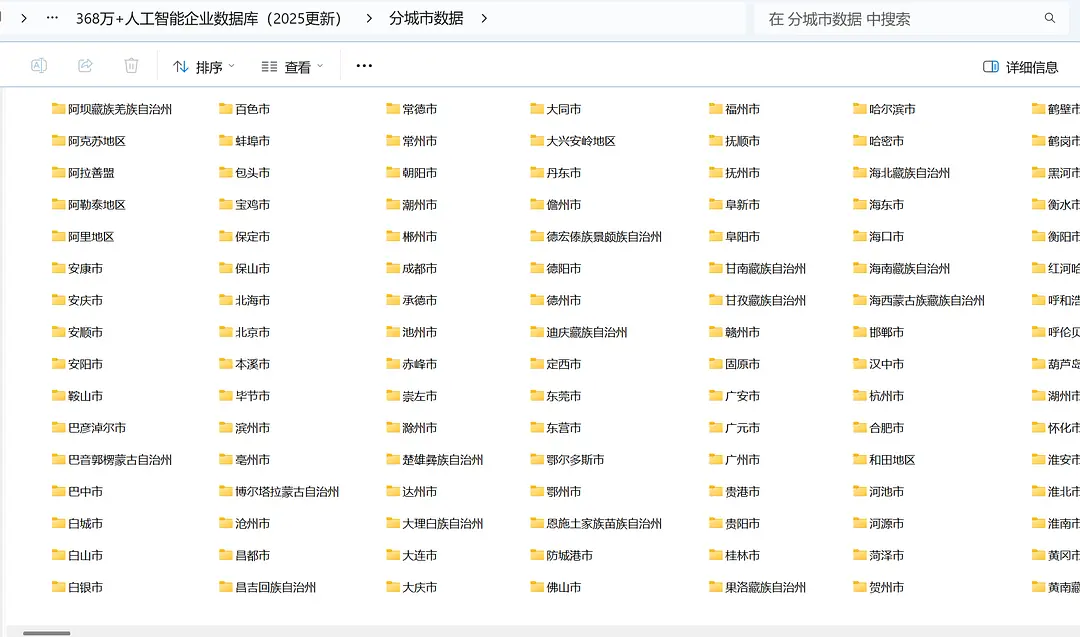Click the breadcrumb ellipsis for hidden path
The width and height of the screenshot is (1080, 637).
(x=52, y=18)
